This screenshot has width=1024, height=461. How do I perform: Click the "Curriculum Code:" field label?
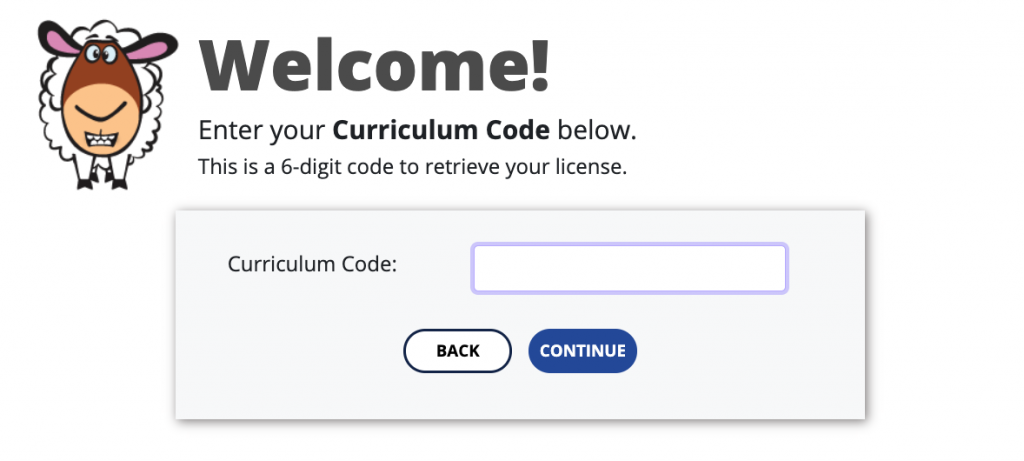click(x=312, y=264)
